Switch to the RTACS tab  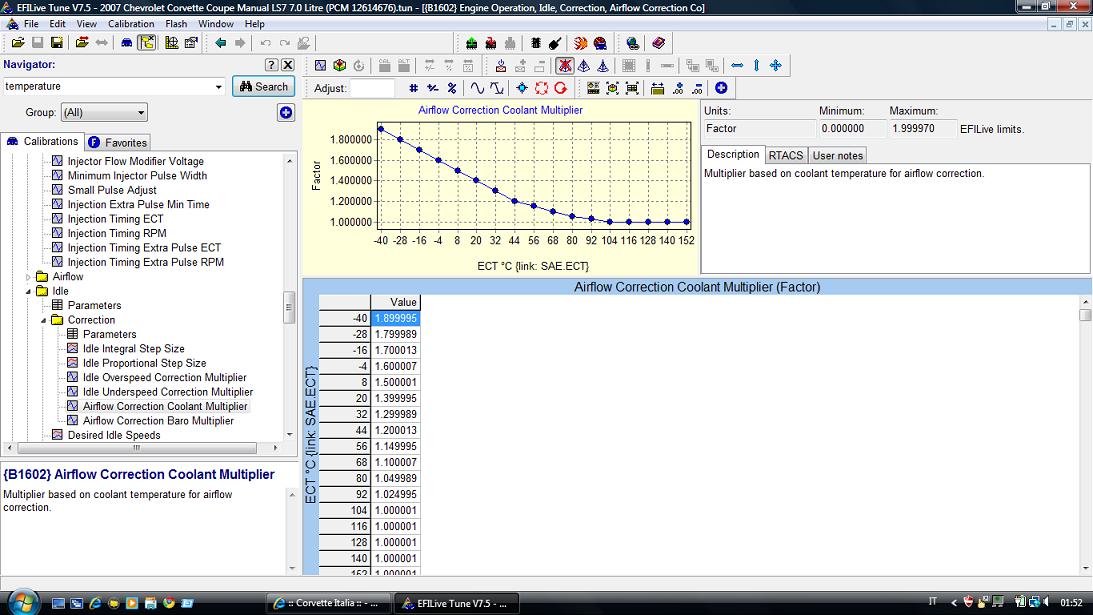pos(786,155)
